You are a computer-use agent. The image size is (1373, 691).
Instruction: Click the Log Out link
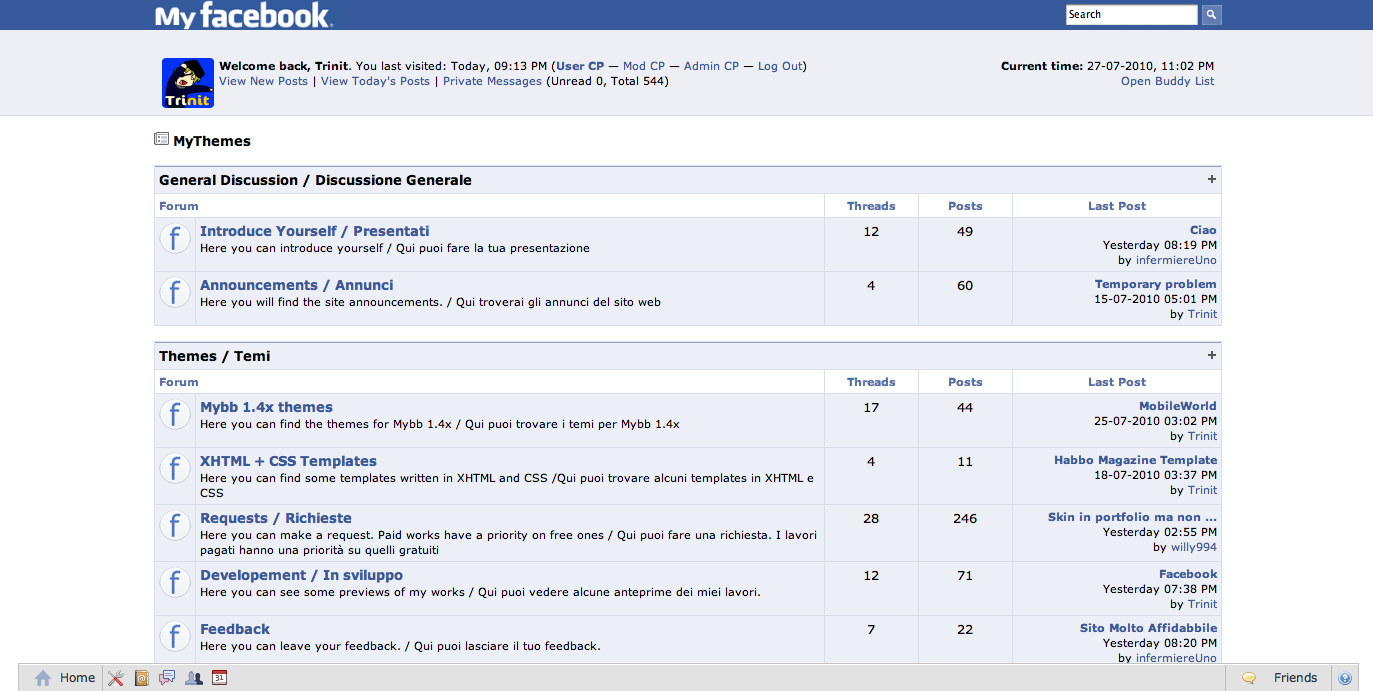pyautogui.click(x=779, y=66)
